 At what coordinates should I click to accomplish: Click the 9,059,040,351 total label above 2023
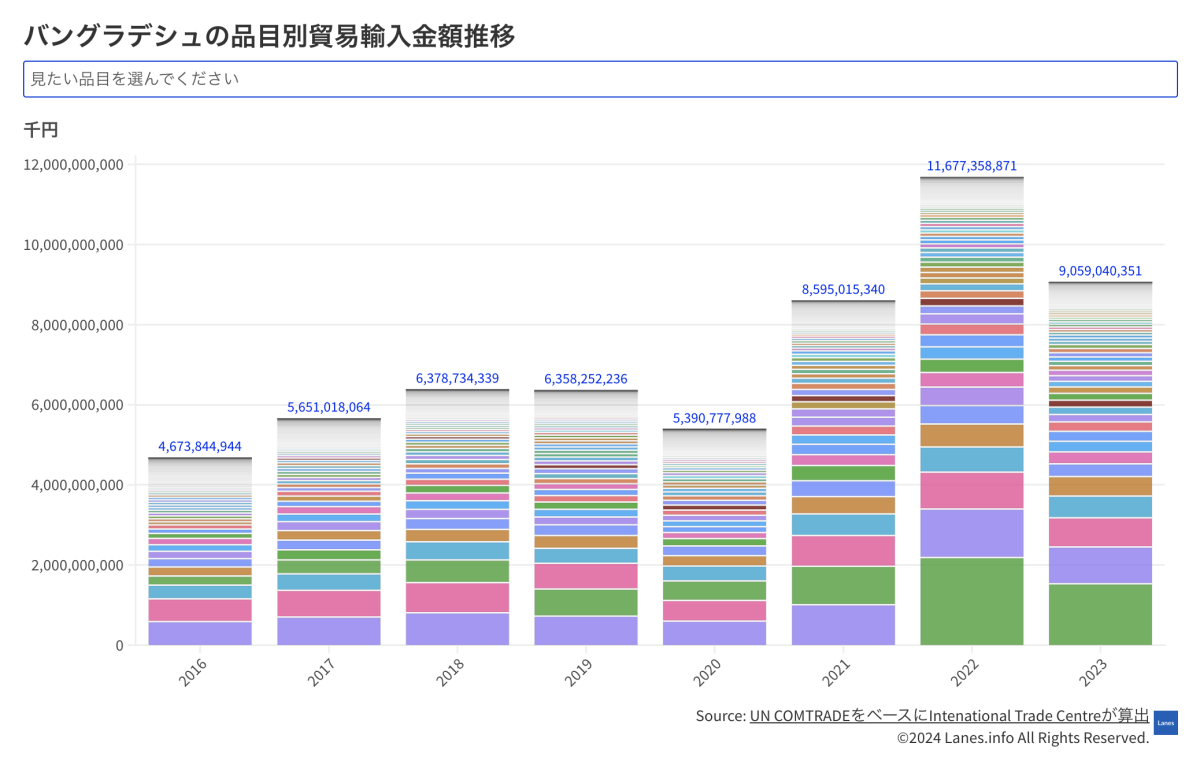(x=1100, y=271)
